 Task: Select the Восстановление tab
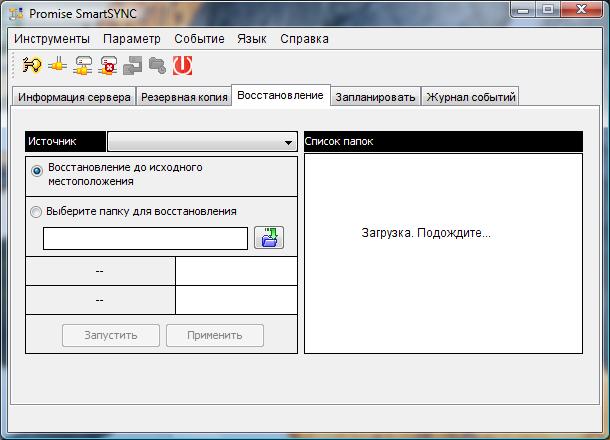[x=280, y=95]
